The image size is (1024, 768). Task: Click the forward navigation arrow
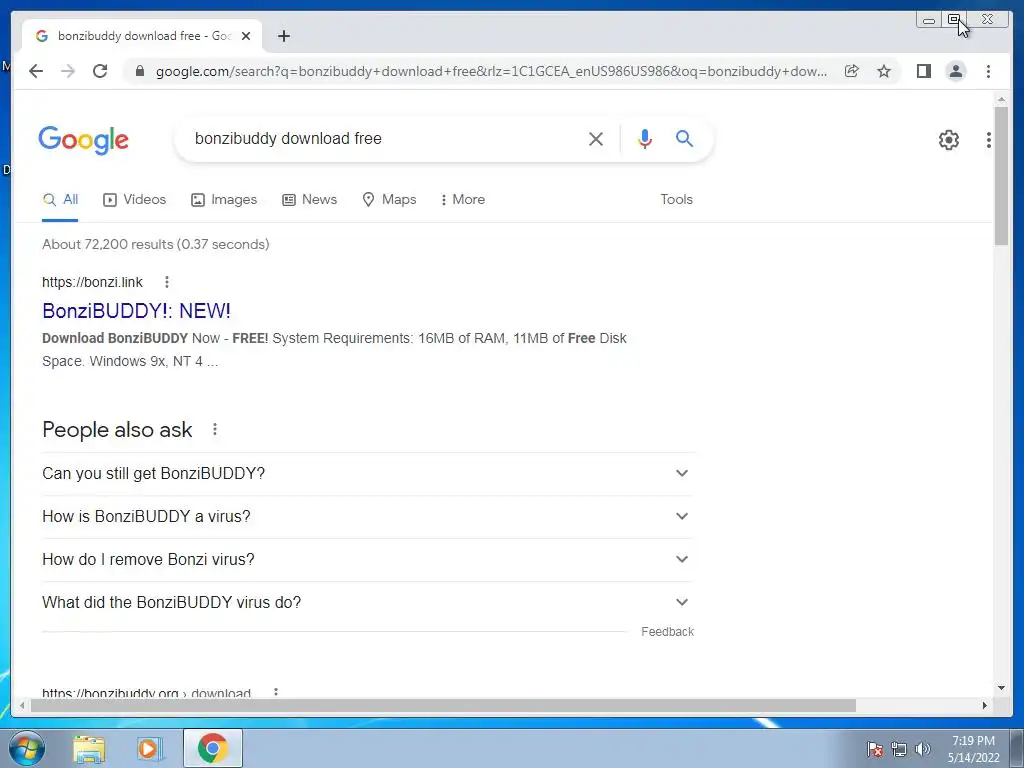click(x=68, y=71)
